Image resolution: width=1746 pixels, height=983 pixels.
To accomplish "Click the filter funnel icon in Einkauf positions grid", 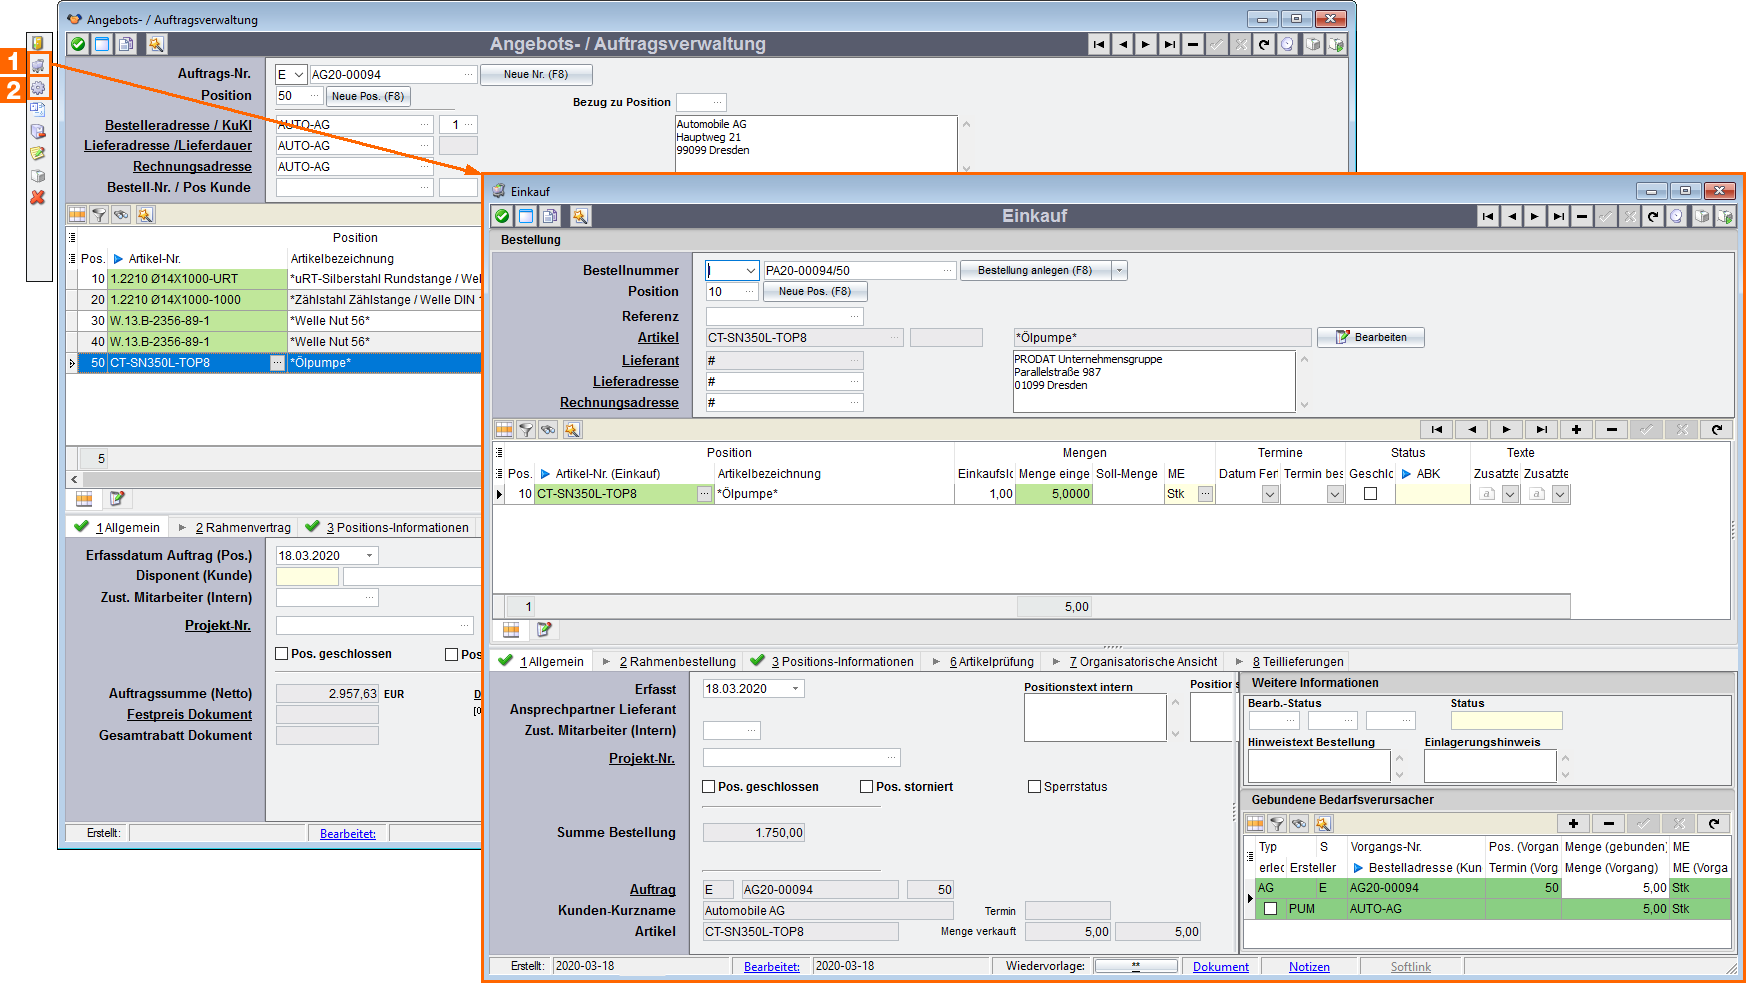I will click(526, 430).
